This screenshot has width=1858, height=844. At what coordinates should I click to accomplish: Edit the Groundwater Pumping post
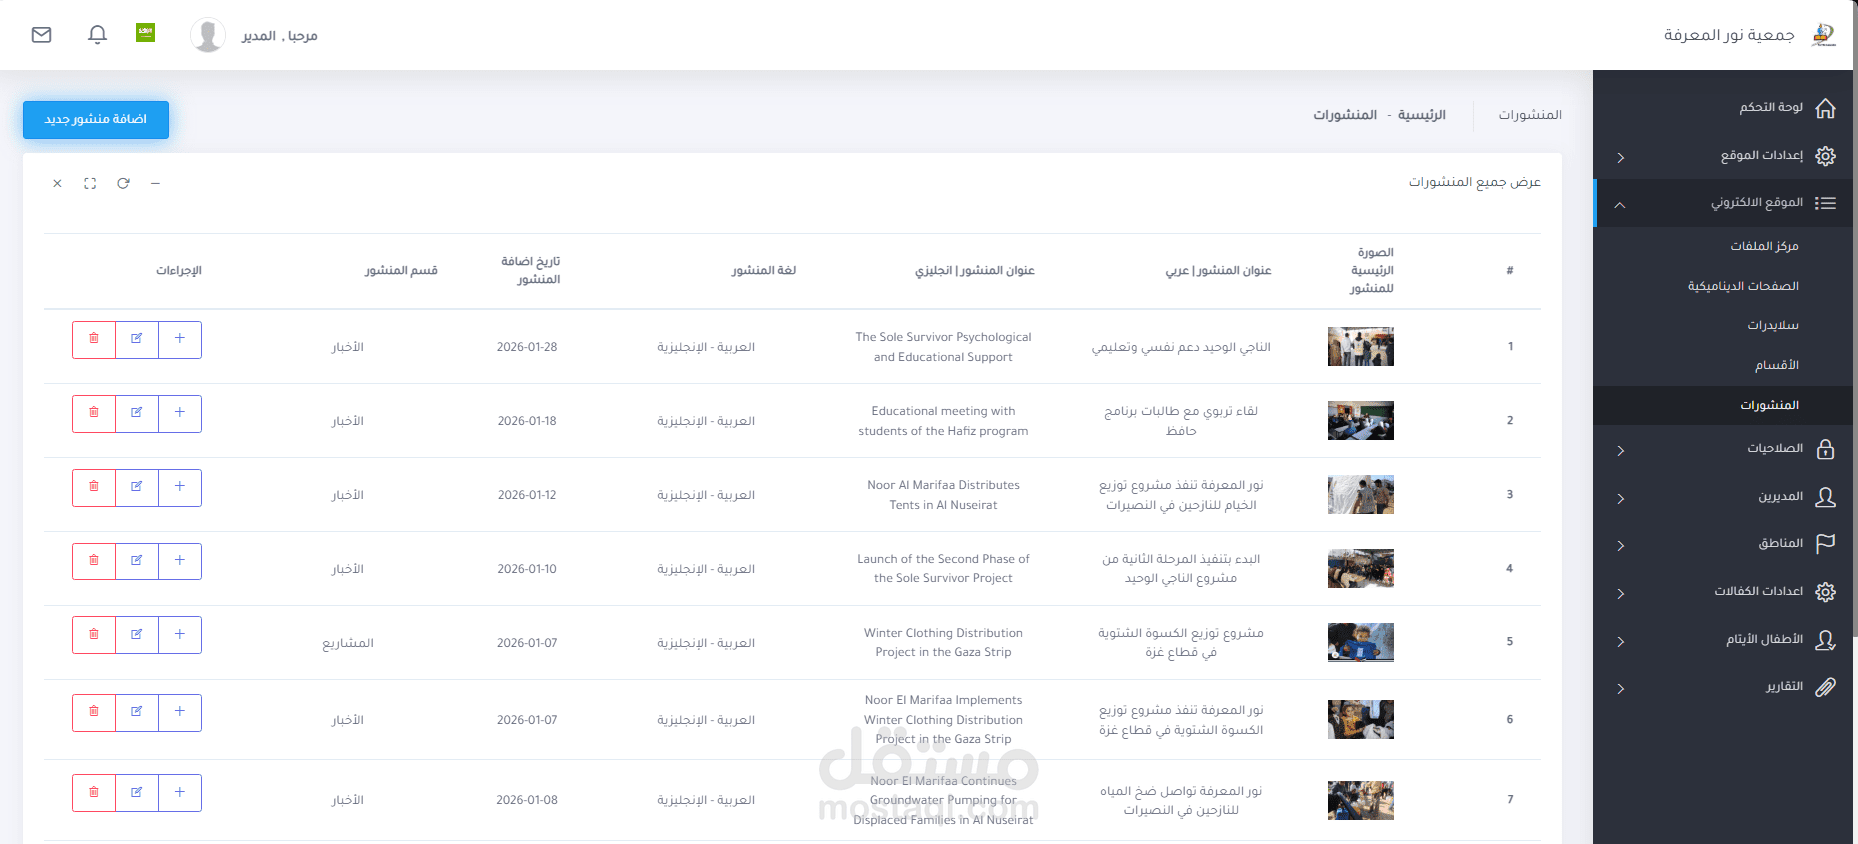pyautogui.click(x=137, y=792)
